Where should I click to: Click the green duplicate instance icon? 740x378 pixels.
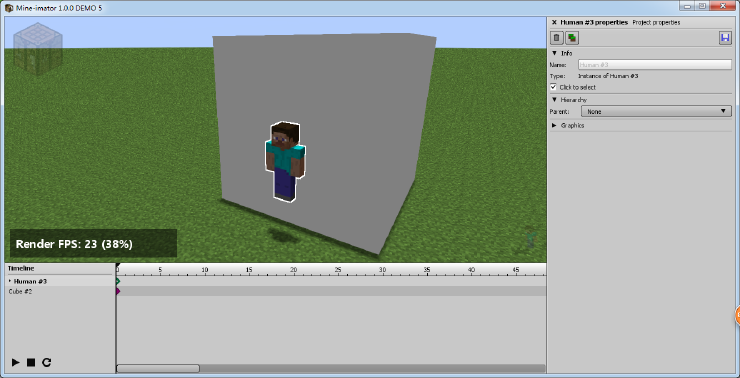[572, 38]
